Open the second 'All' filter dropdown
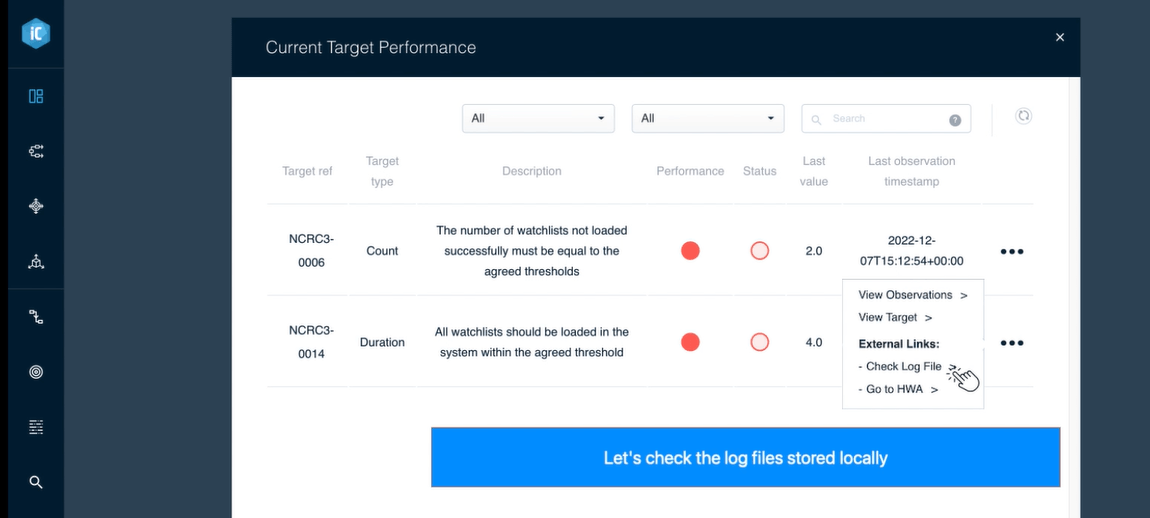The width and height of the screenshot is (1150, 518). pyautogui.click(x=707, y=118)
